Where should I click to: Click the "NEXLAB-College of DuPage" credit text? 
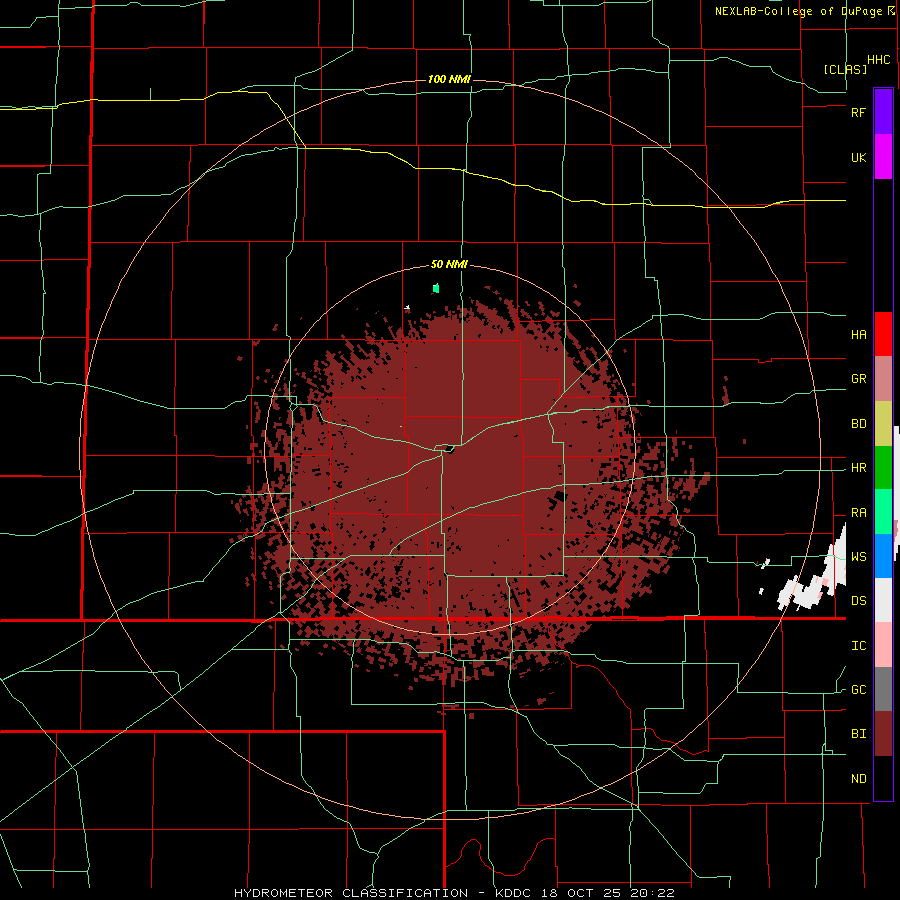click(798, 11)
